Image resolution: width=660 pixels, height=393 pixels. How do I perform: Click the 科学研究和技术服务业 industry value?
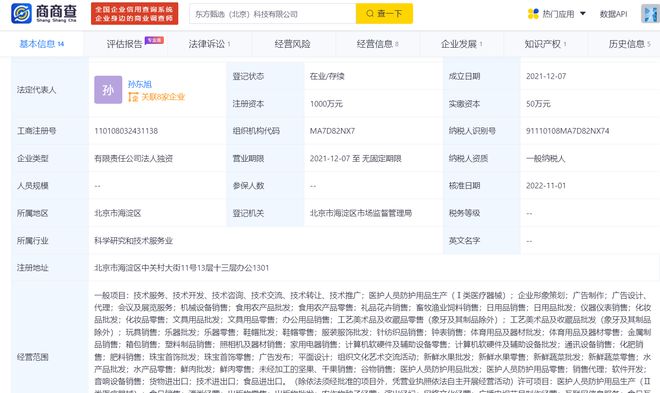pos(133,241)
